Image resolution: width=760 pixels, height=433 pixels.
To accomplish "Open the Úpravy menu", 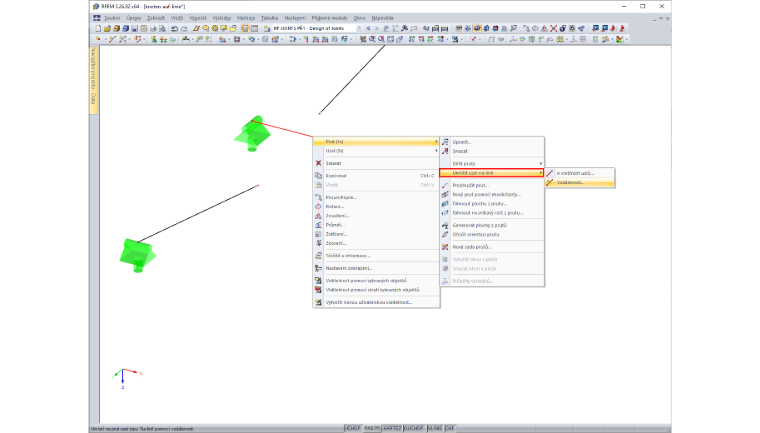I will (x=134, y=18).
